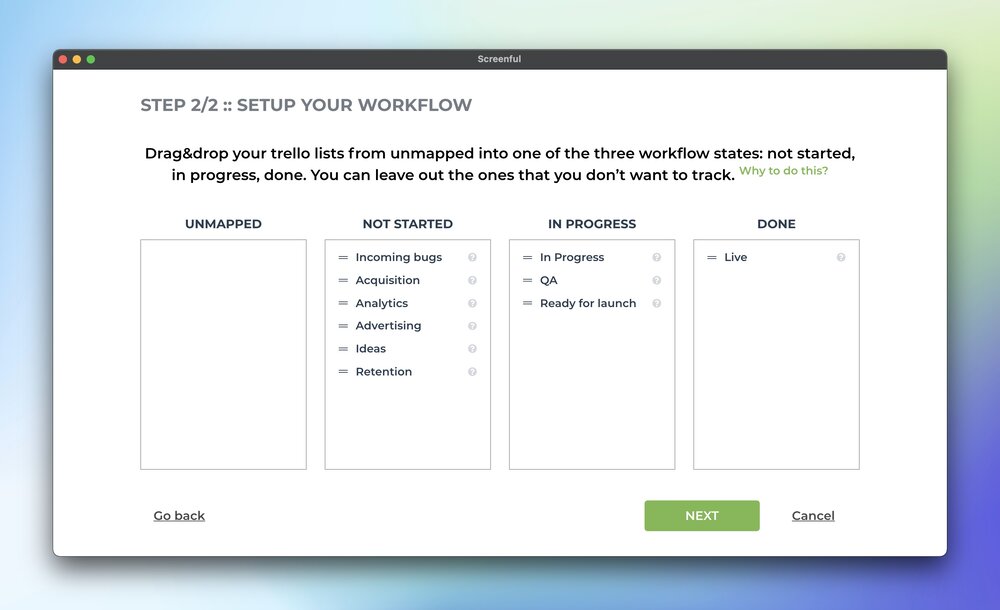This screenshot has width=1000, height=610.
Task: Click the NOT STARTED column header
Action: coord(408,224)
